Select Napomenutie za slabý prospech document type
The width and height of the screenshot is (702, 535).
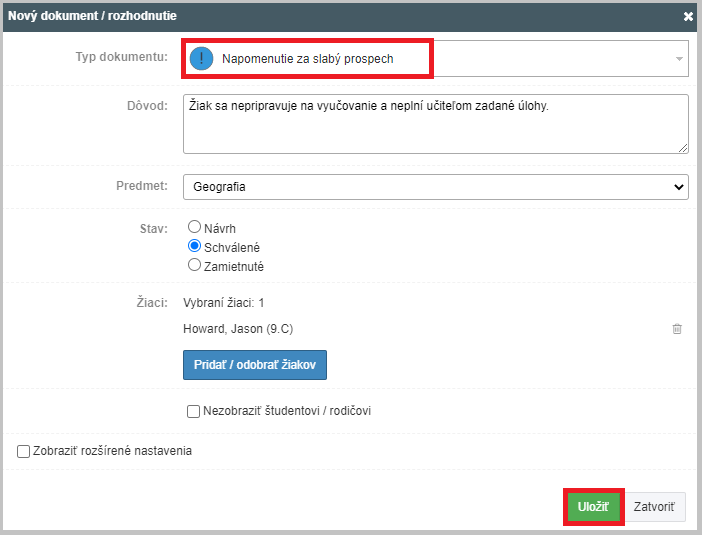308,59
